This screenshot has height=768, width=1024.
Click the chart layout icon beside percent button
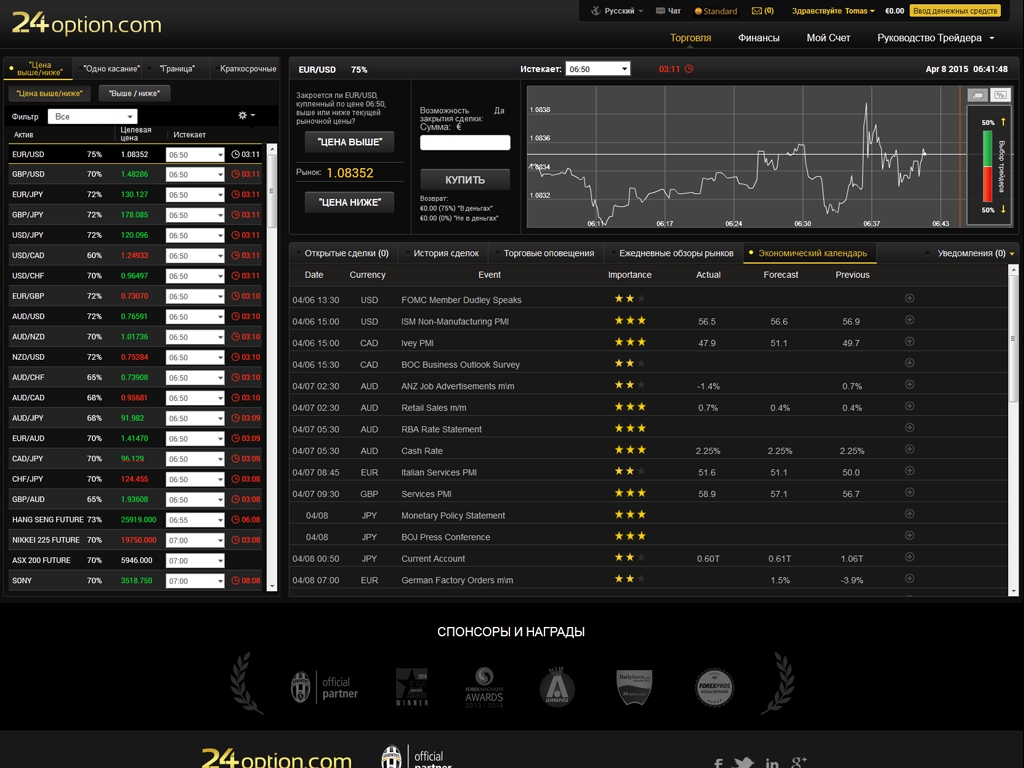(977, 95)
